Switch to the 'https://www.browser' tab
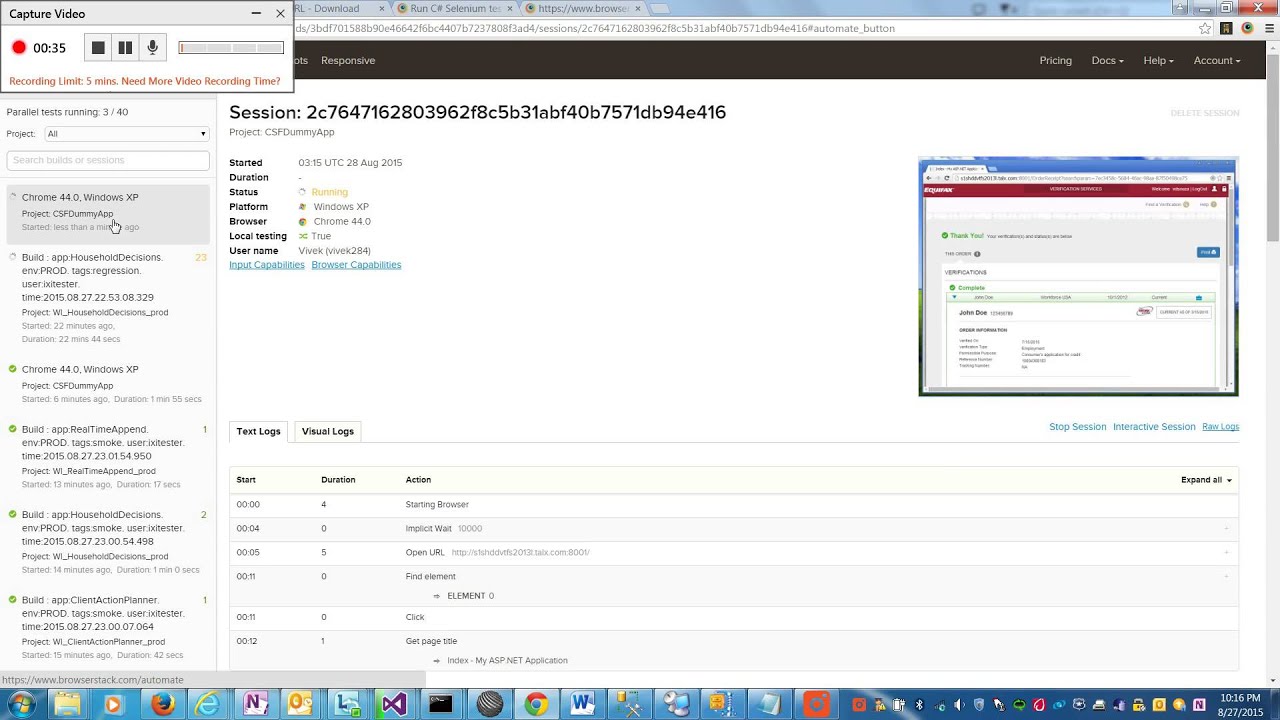 tap(585, 8)
